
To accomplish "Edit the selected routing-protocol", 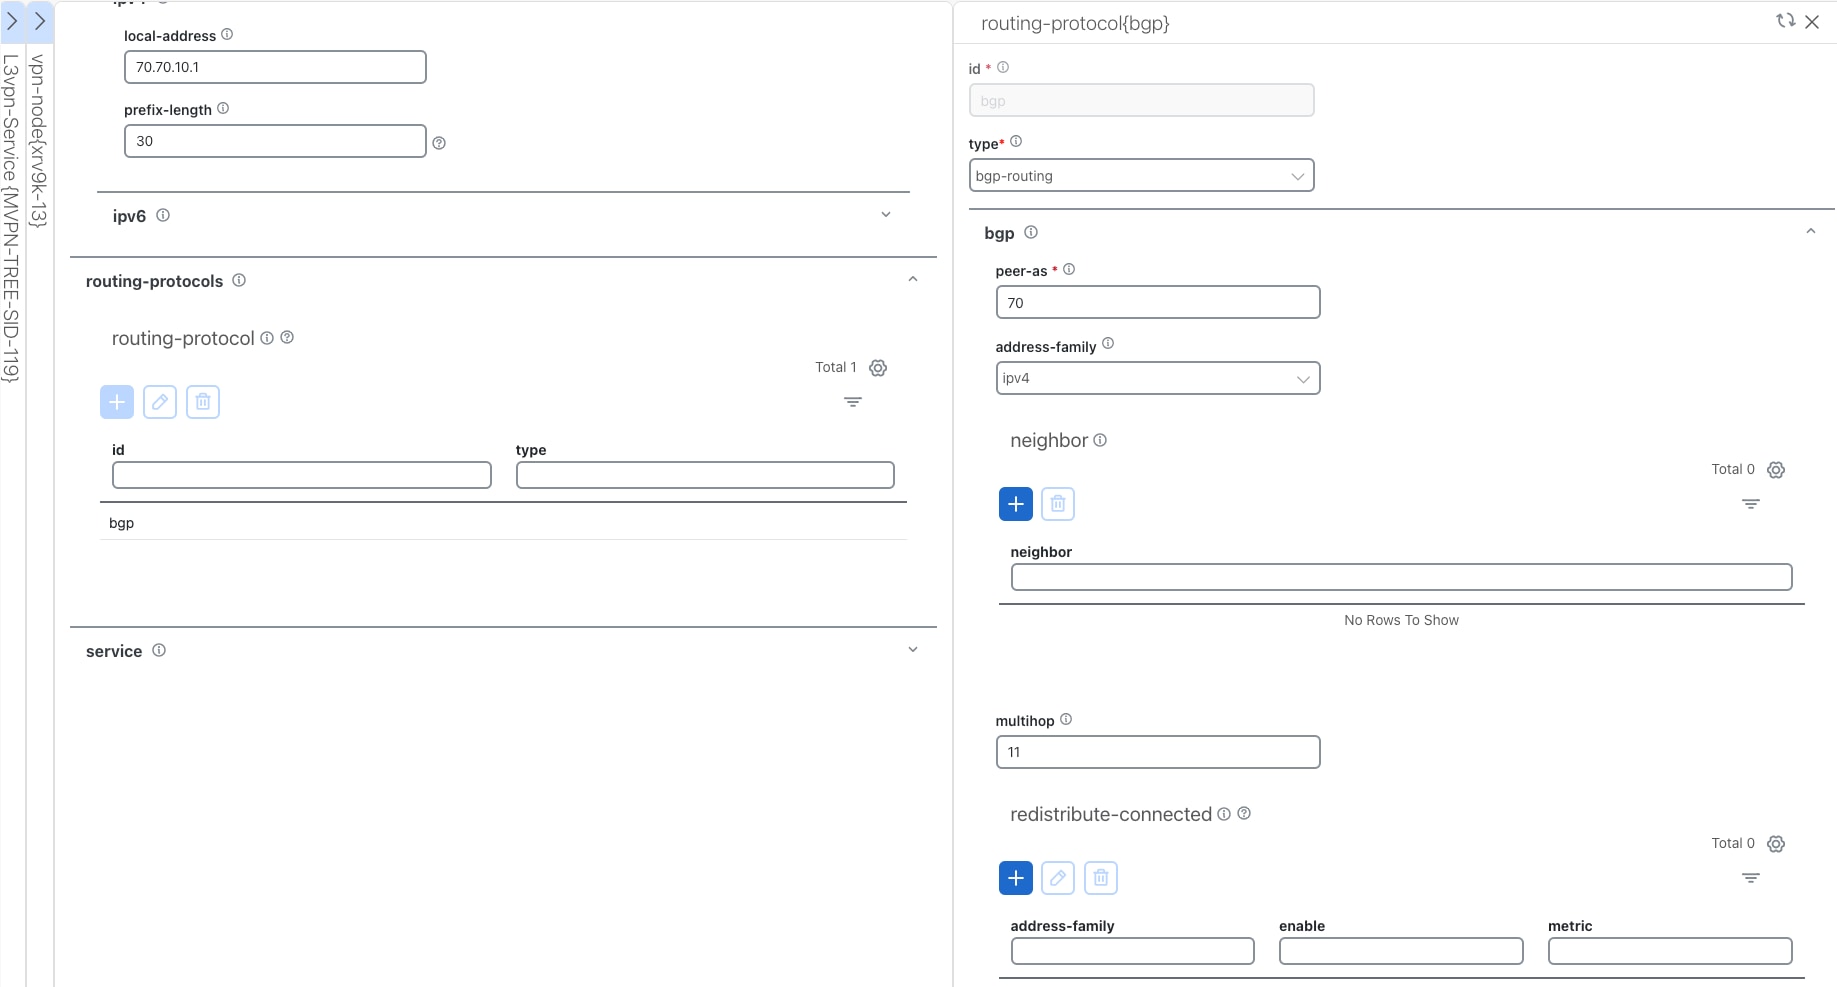I will (160, 401).
